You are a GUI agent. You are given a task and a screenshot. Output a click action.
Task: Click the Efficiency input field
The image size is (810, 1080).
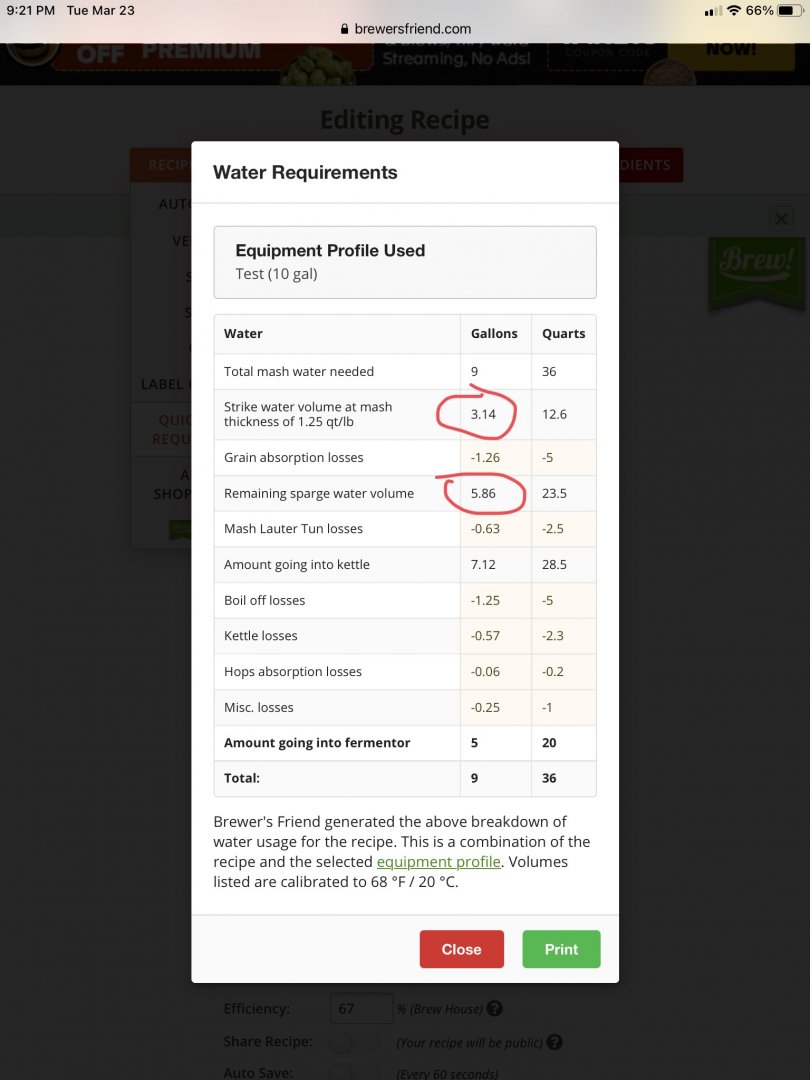tap(360, 1009)
